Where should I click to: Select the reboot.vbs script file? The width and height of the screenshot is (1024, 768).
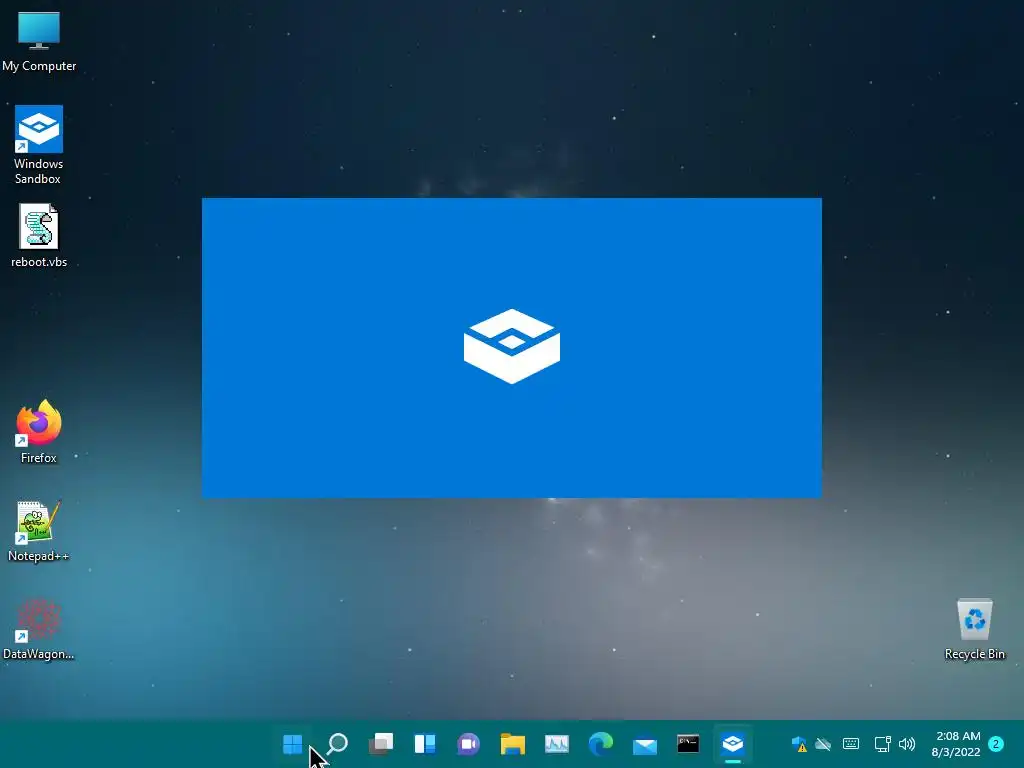point(39,236)
